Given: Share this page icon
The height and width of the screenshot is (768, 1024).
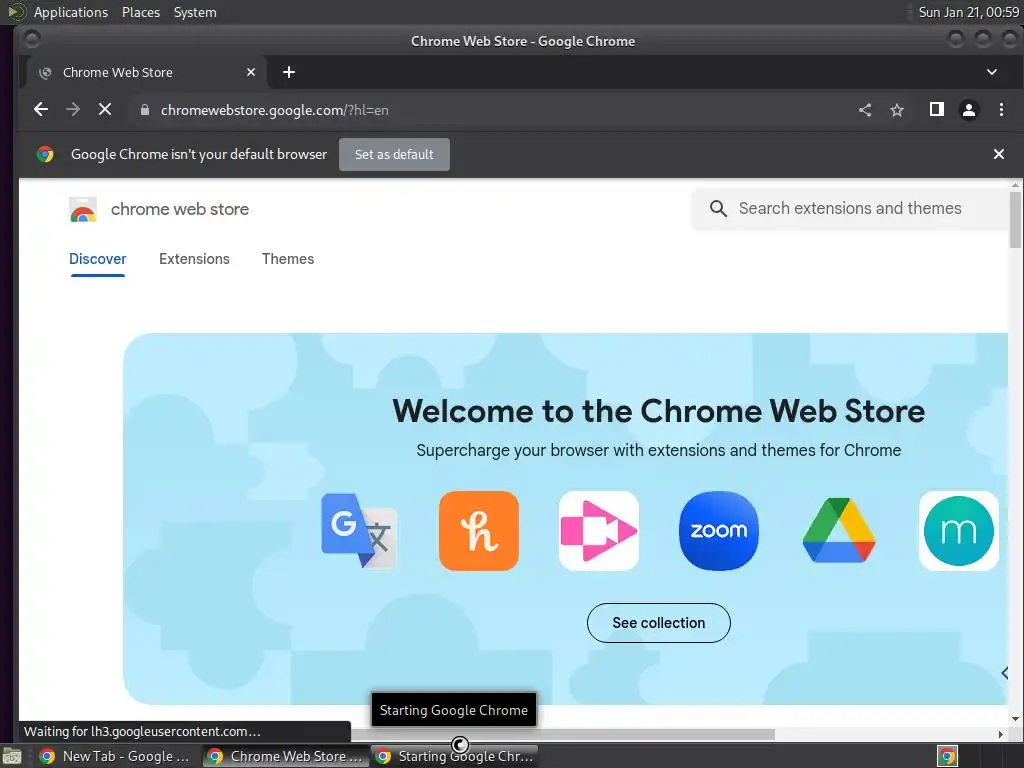Looking at the screenshot, I should pos(865,110).
